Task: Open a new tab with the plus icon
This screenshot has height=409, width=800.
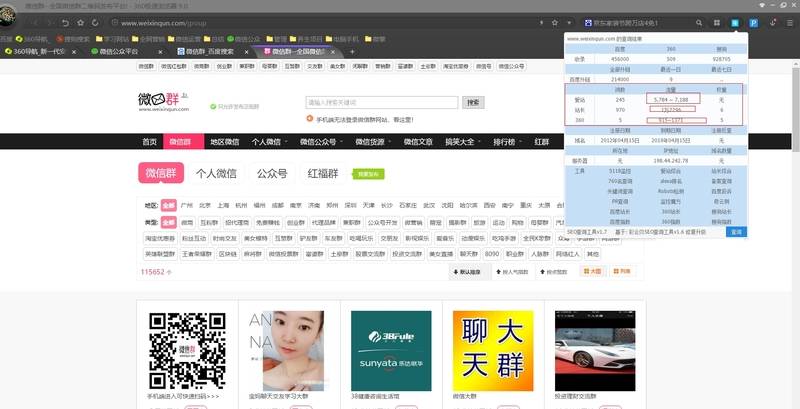Action: click(x=352, y=52)
